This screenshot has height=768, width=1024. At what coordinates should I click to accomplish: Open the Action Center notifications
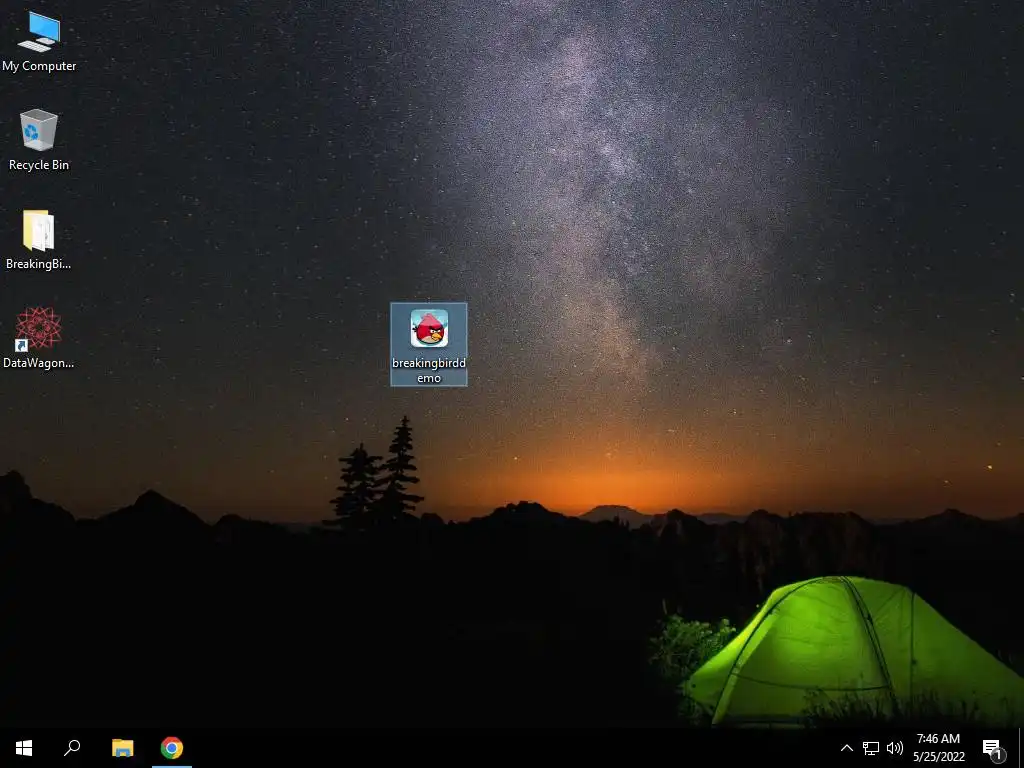(993, 748)
